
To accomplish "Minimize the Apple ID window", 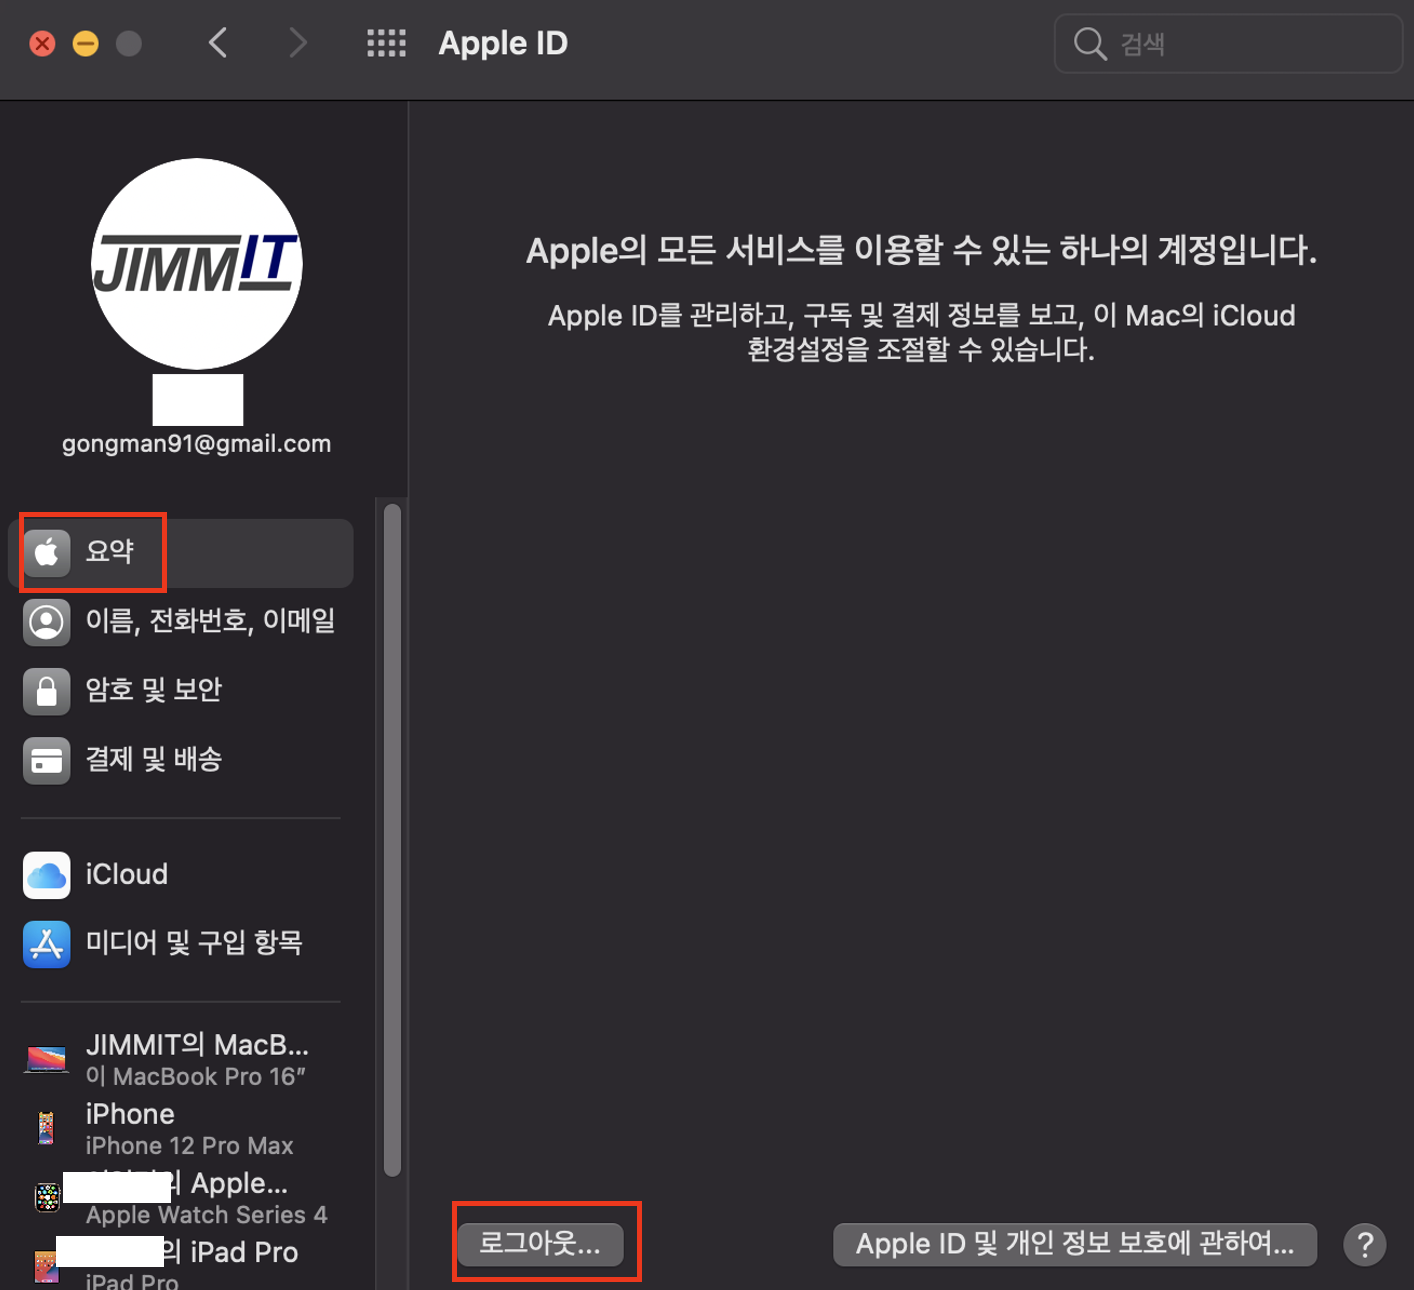I will (86, 44).
